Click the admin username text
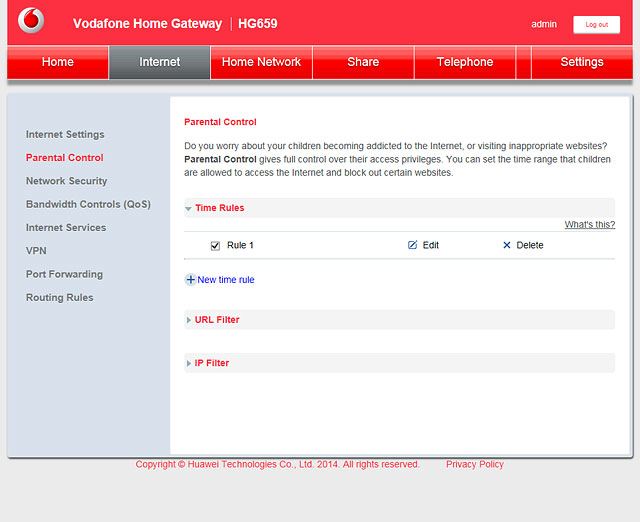 tap(544, 24)
